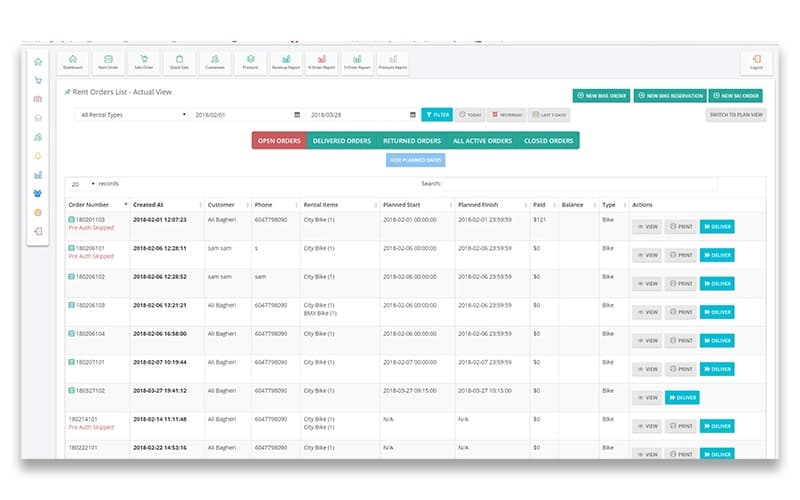
Task: Click the New Bike Reservation button
Action: click(x=670, y=95)
